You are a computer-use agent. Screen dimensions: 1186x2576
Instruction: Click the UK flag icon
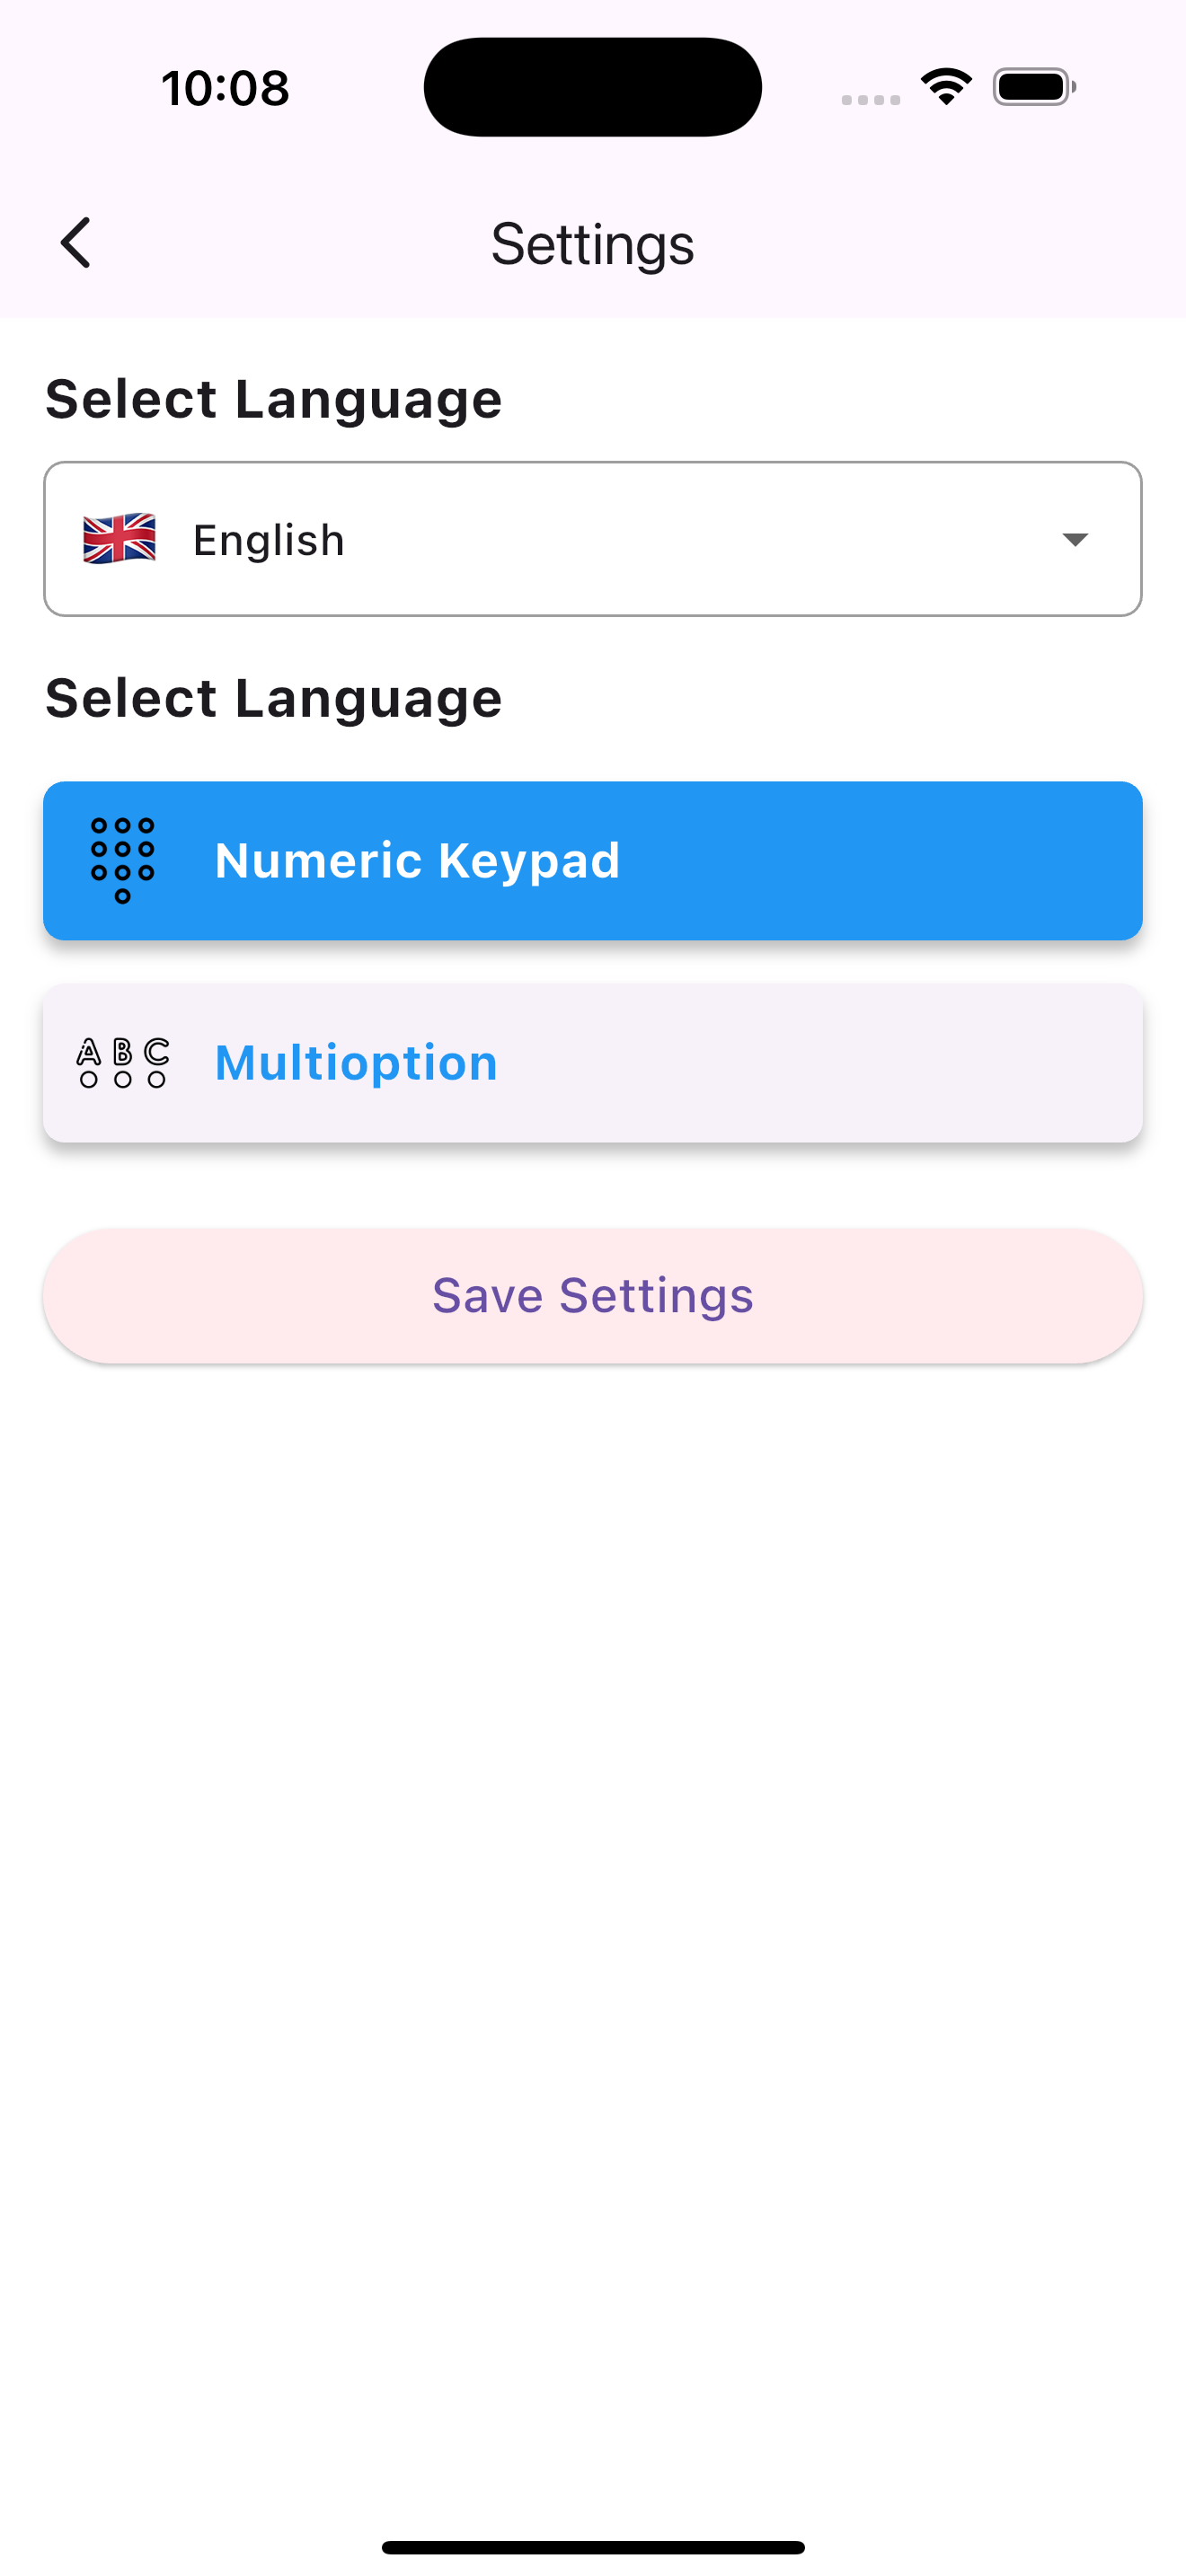[120, 539]
